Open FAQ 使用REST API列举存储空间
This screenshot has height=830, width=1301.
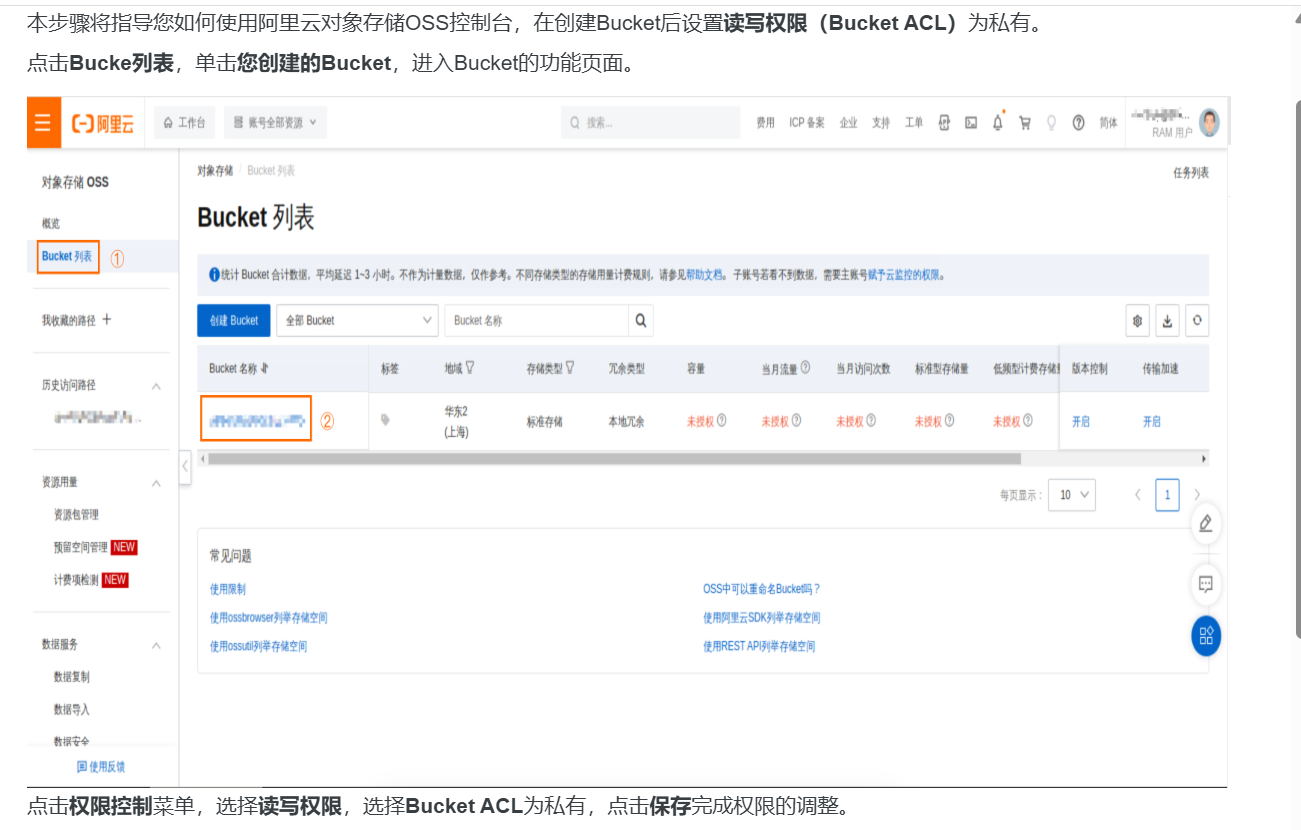759,647
